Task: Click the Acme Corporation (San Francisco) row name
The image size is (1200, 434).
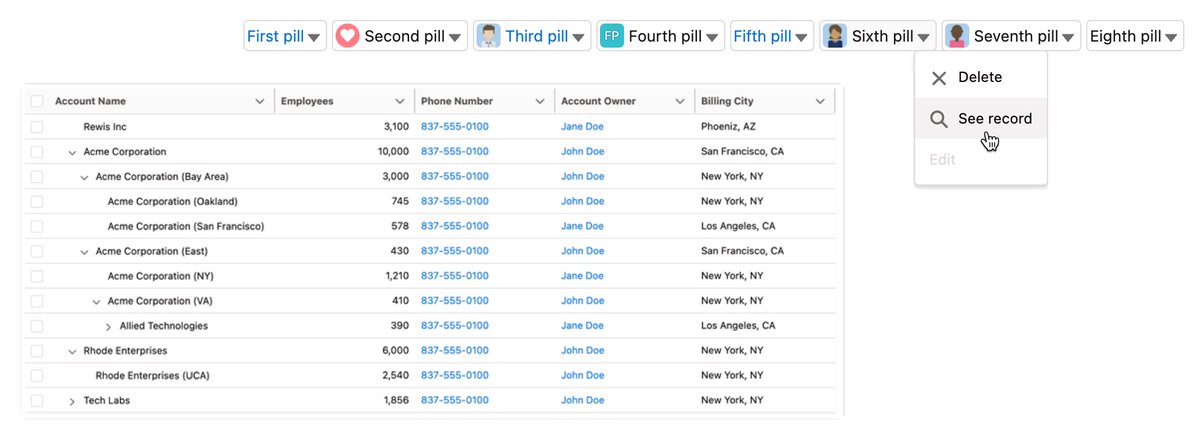Action: [x=186, y=226]
